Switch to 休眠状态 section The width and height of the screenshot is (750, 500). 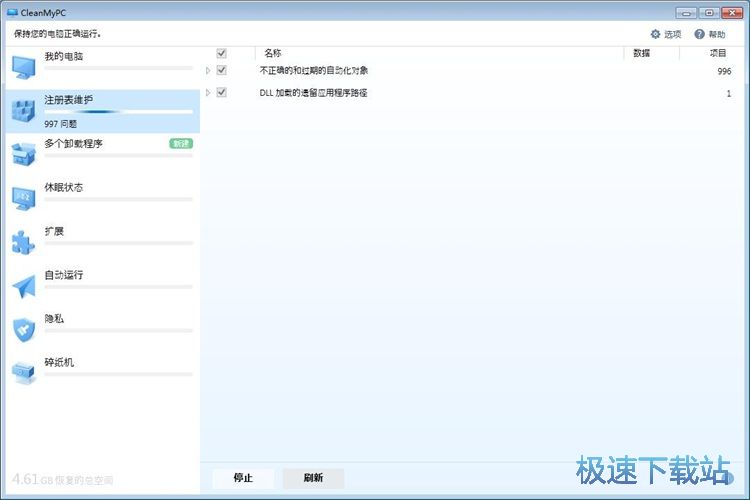click(103, 199)
